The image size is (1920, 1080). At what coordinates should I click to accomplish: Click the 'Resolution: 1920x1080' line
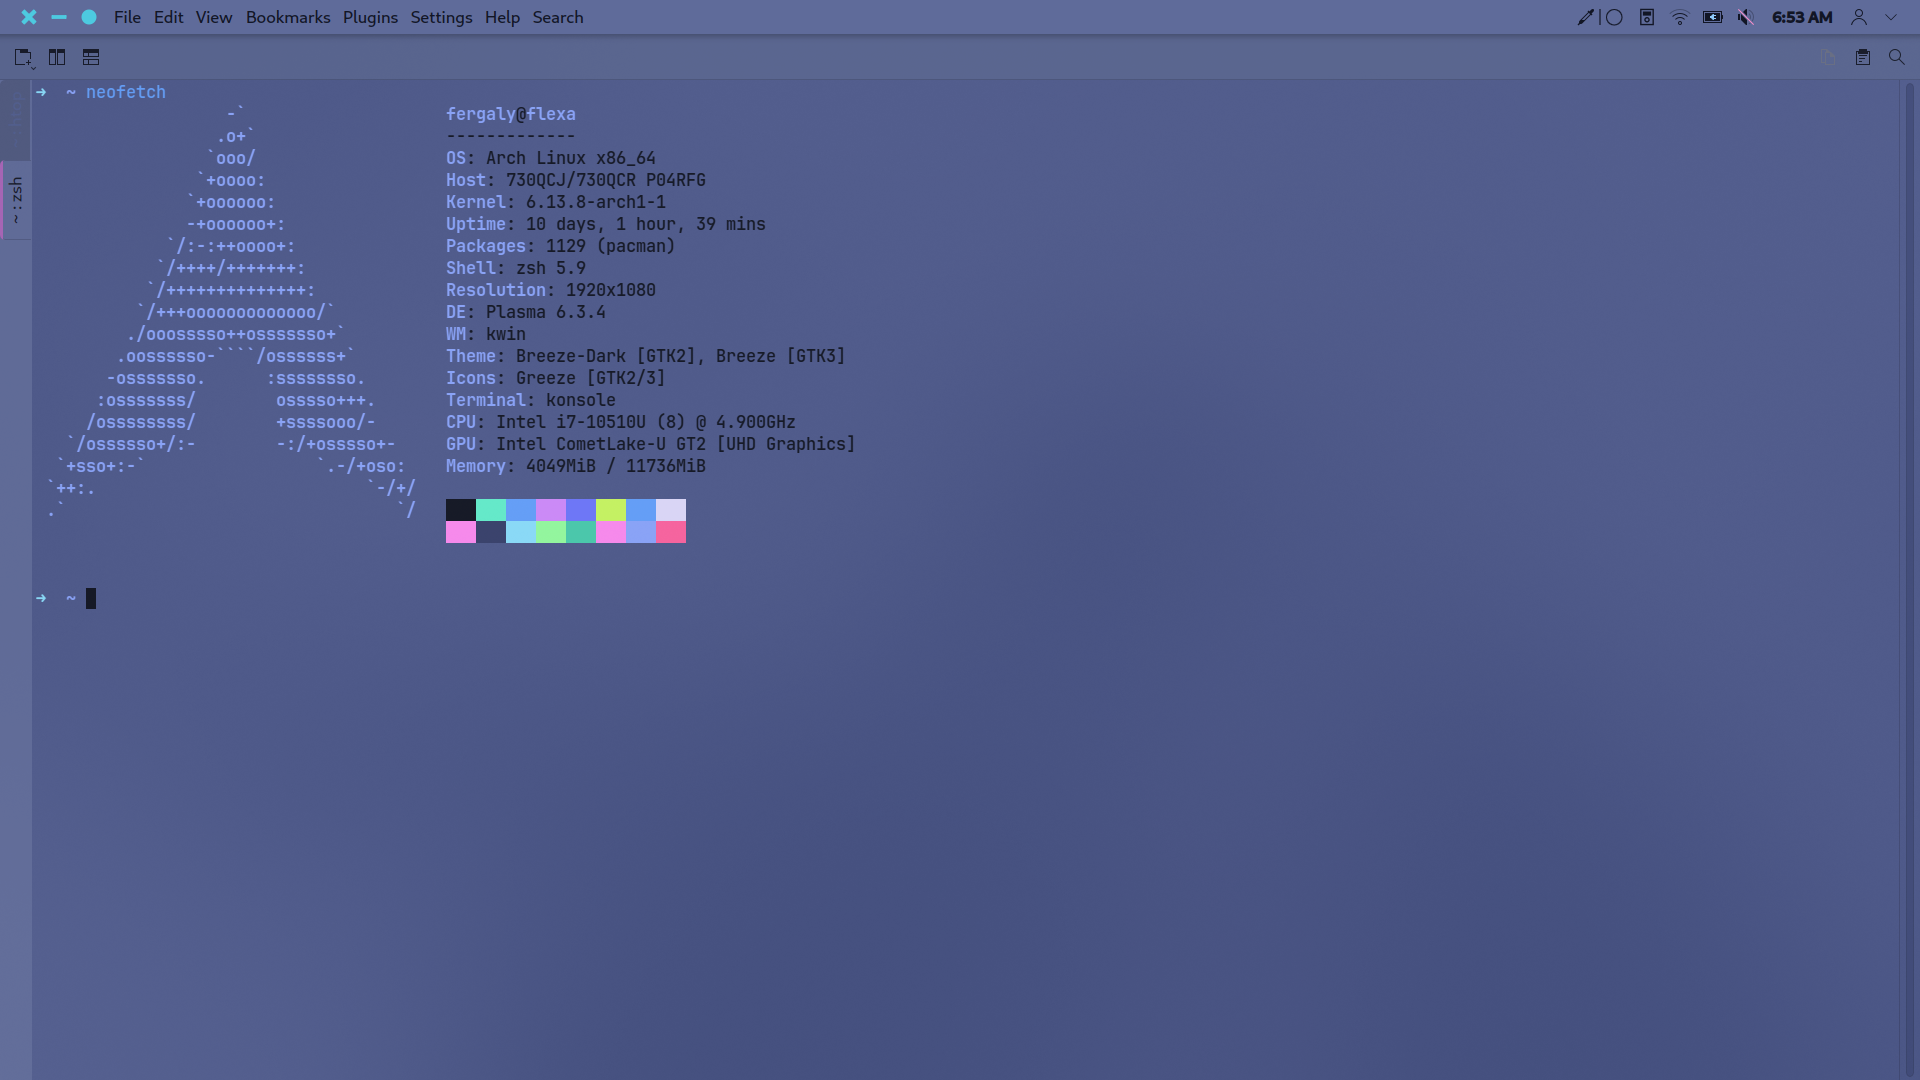[551, 290]
